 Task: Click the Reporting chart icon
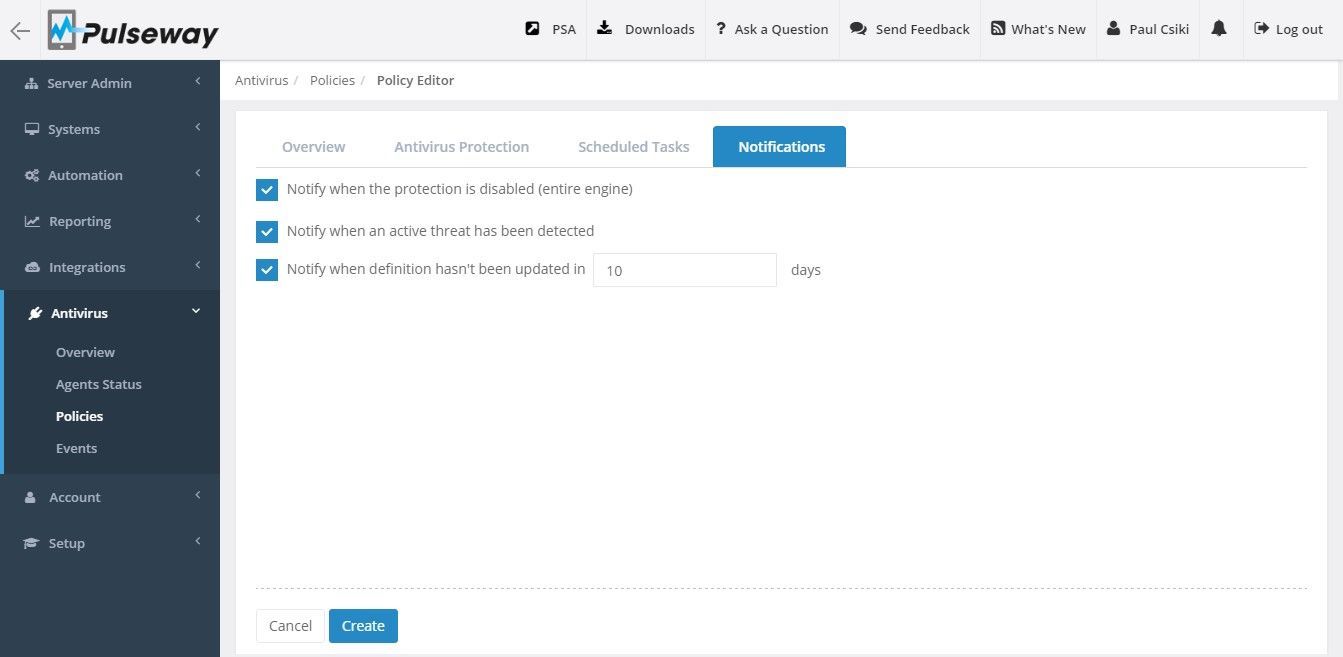(32, 222)
